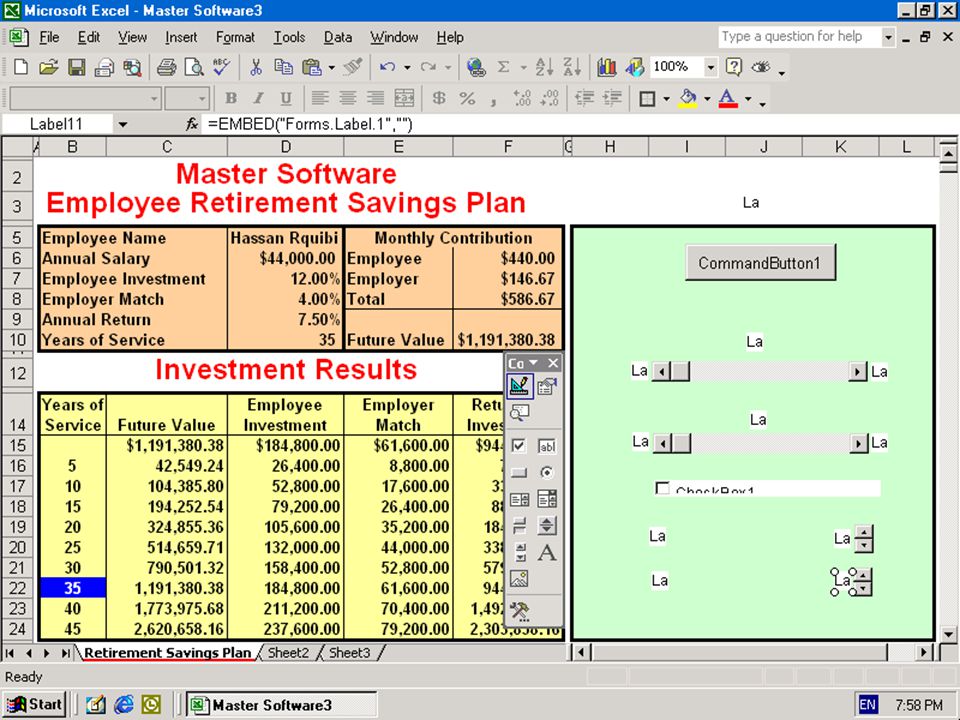Open the Data menu

(x=338, y=37)
